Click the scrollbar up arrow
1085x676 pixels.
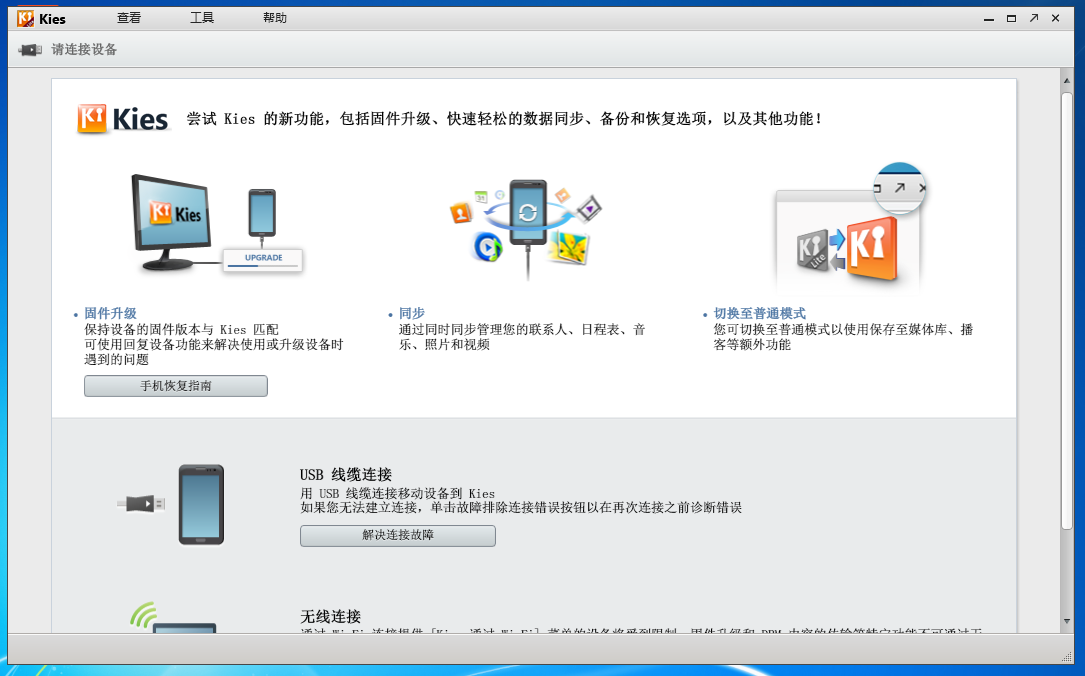(x=1066, y=81)
